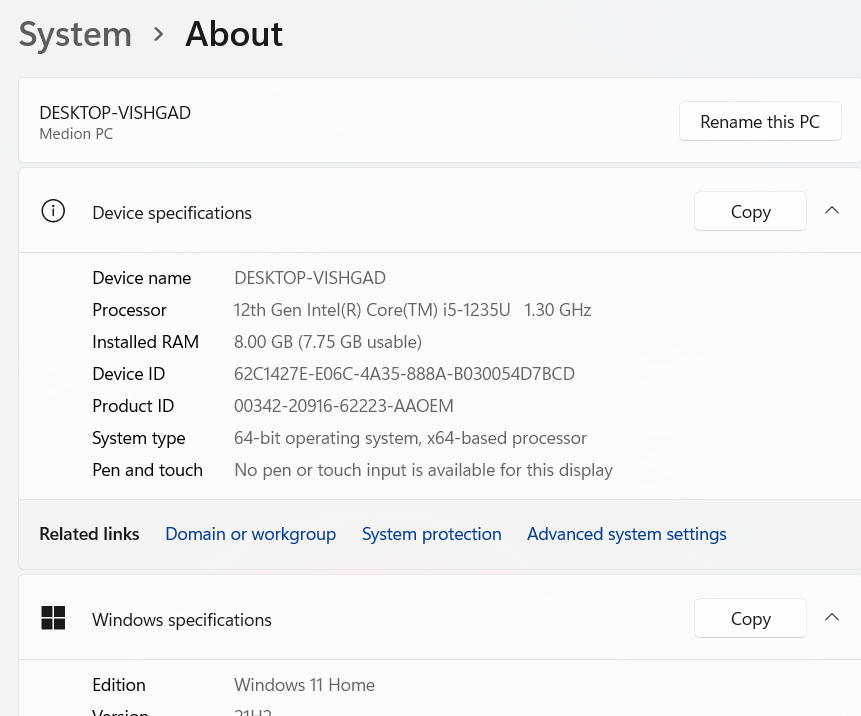Select Device ID value 62C1427E-E06C-4A35-888A-B030054D7BCD
Viewport: 861px width, 716px height.
click(x=404, y=374)
